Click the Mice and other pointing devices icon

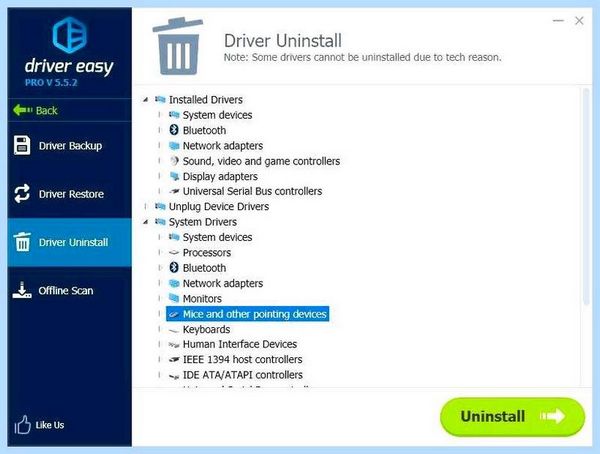click(x=174, y=314)
